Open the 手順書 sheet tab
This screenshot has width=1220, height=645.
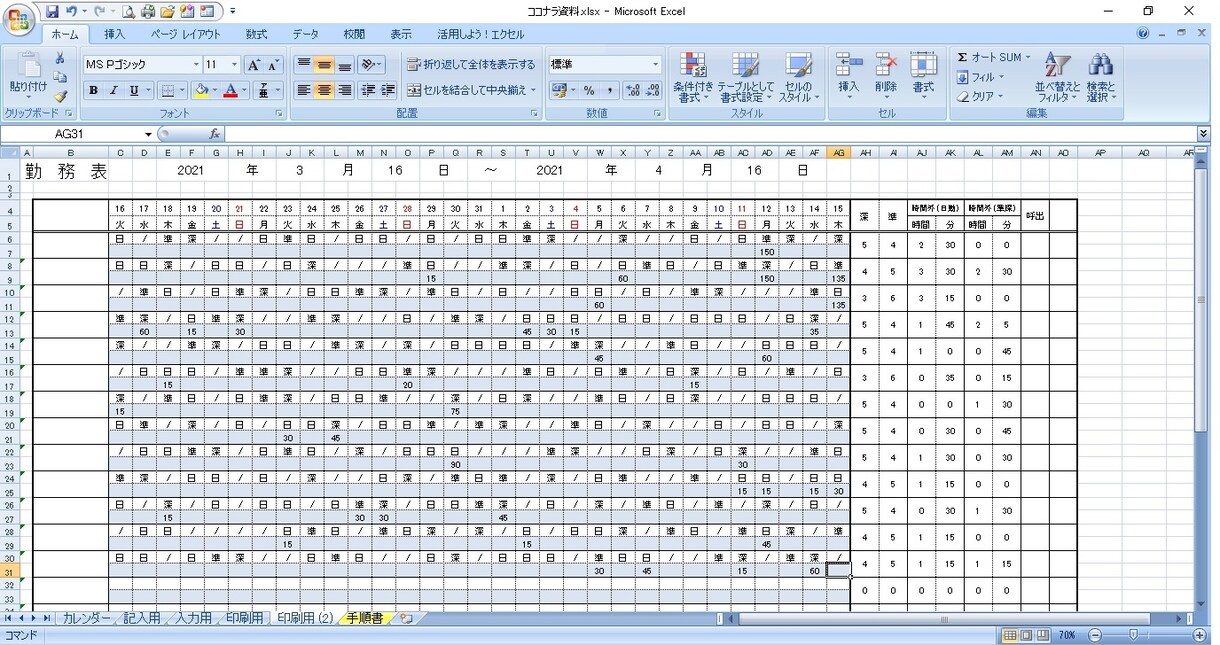364,619
